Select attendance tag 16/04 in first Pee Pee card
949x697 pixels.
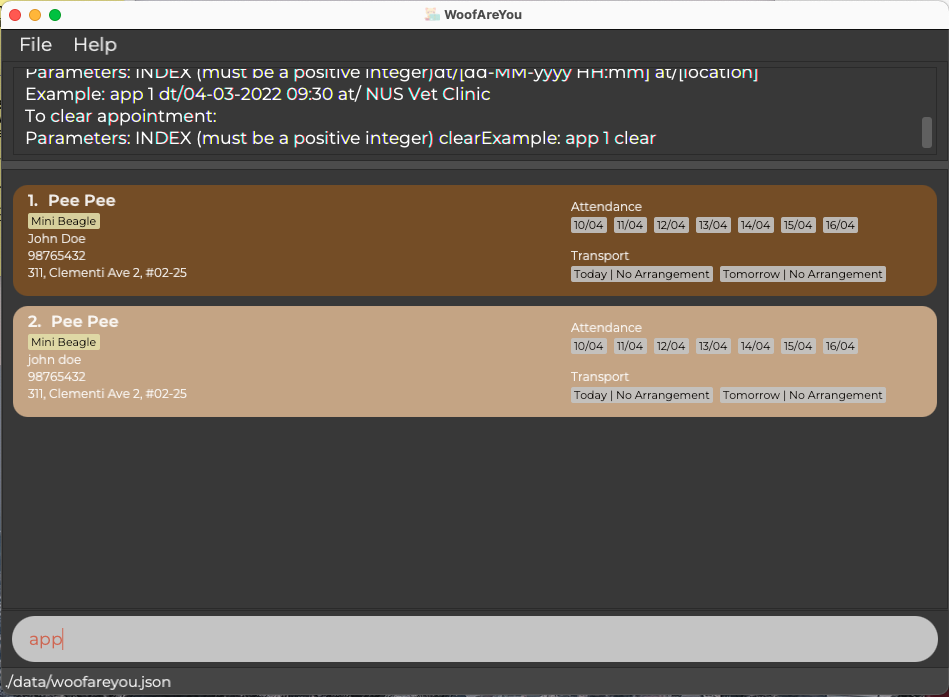pos(840,225)
